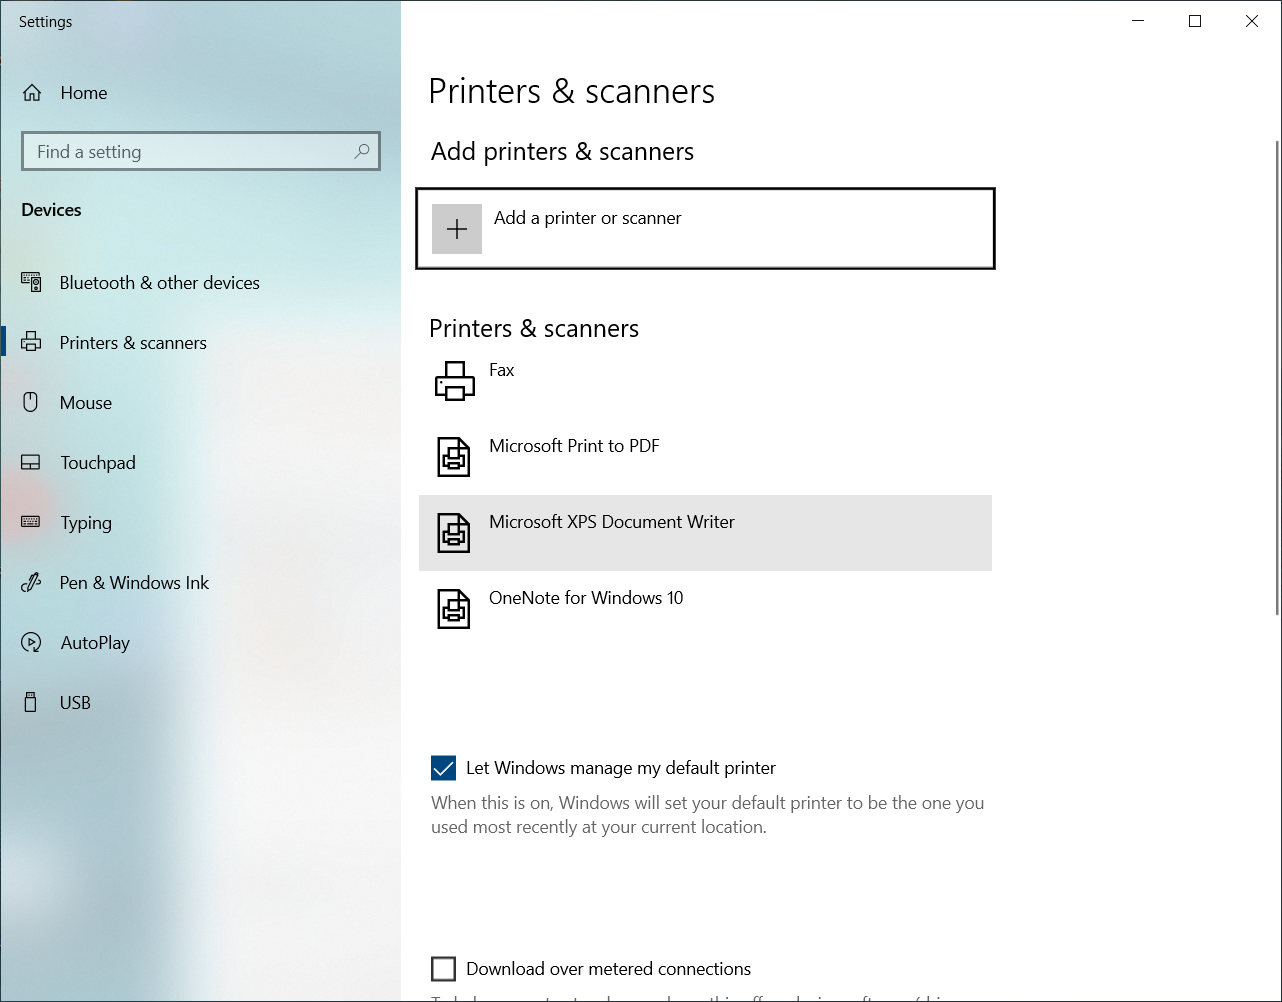Click the plus icon to add printer
The width and height of the screenshot is (1282, 1002).
(457, 229)
